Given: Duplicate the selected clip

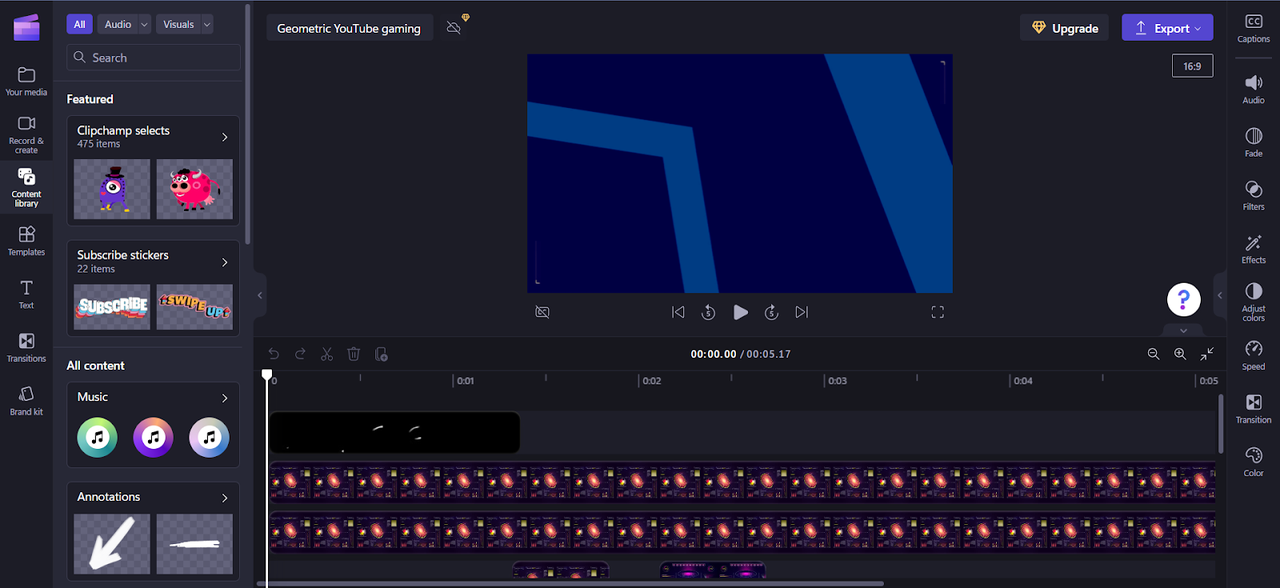Looking at the screenshot, I should pos(380,354).
